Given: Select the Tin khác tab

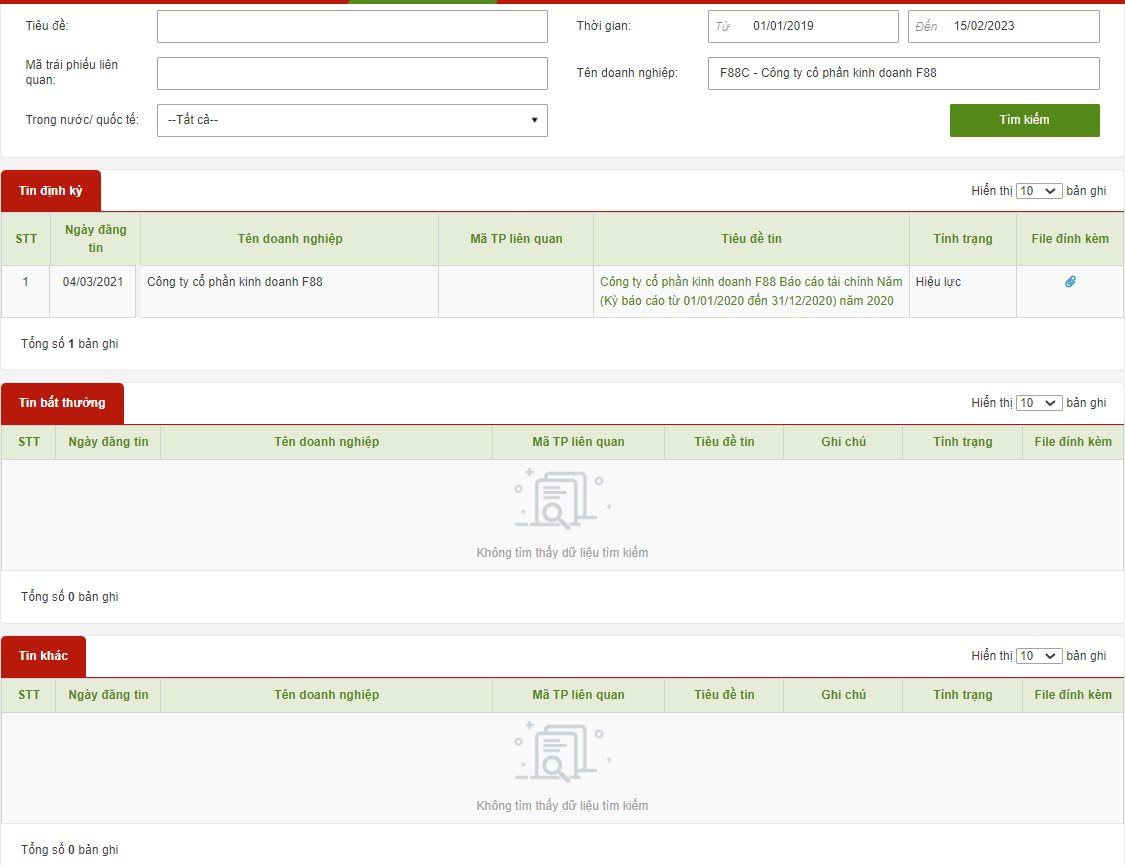Looking at the screenshot, I should pyautogui.click(x=44, y=656).
